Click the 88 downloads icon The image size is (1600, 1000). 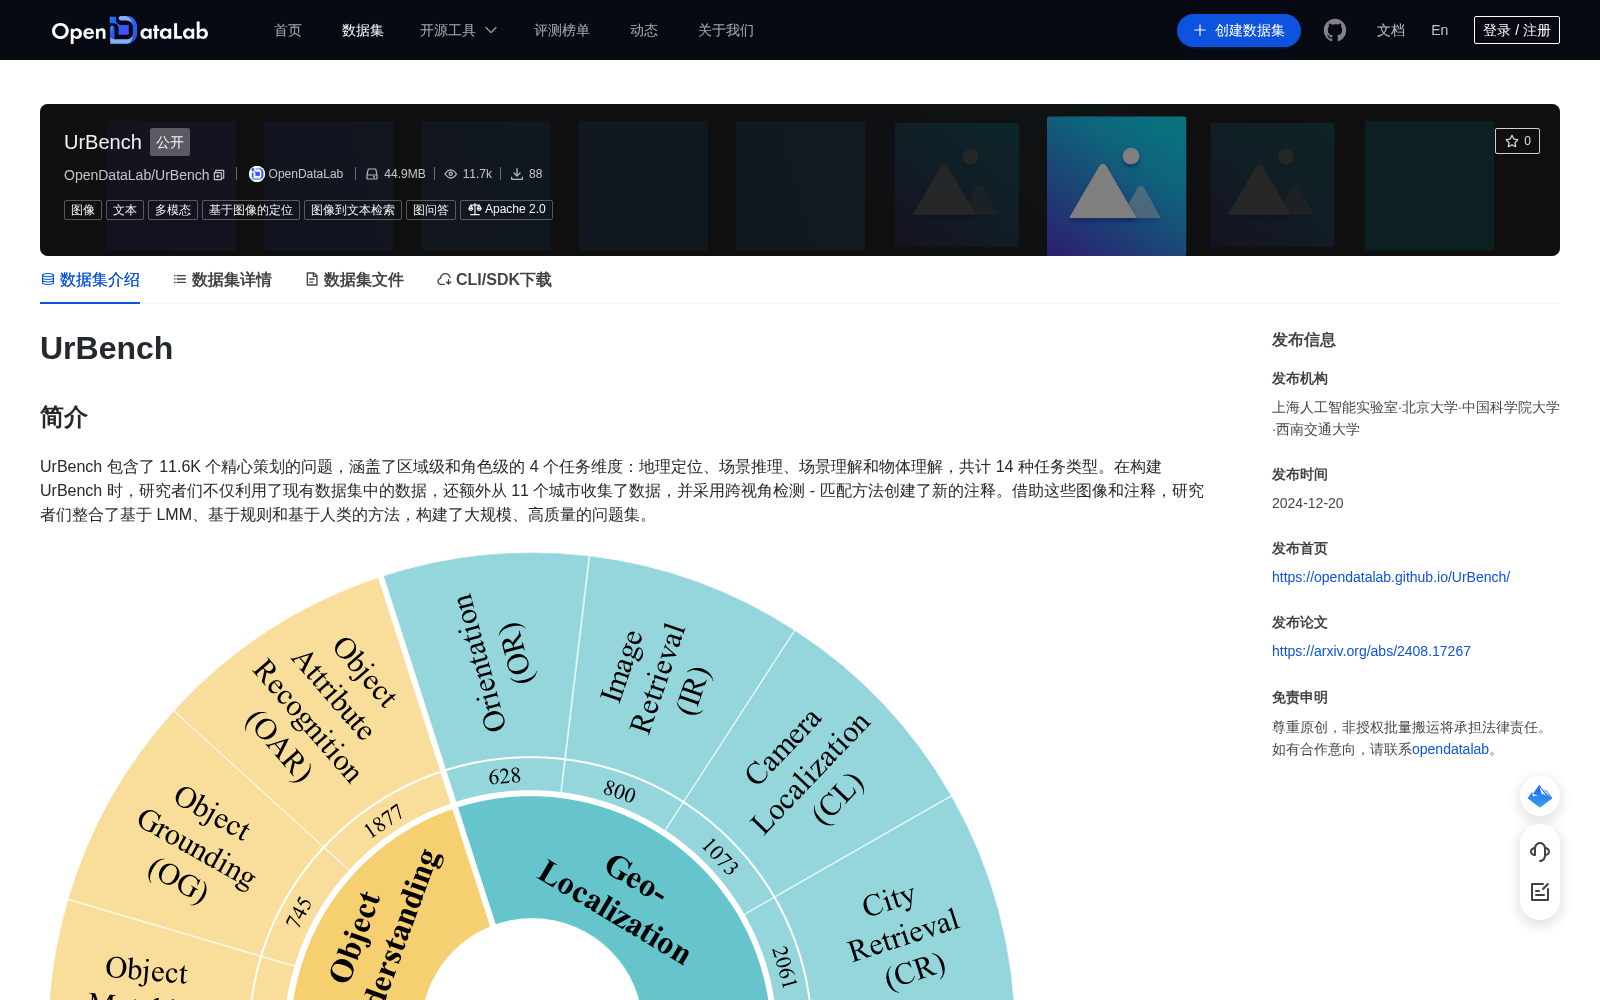coord(517,174)
